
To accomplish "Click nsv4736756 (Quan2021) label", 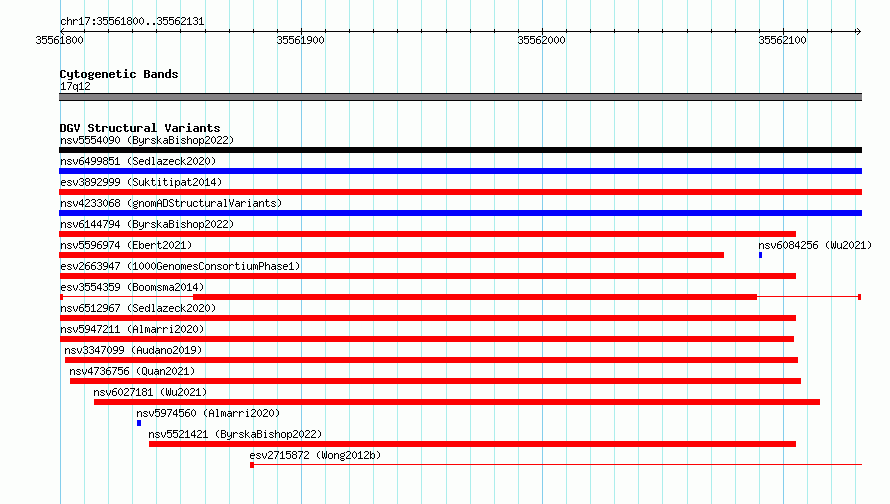I will (132, 371).
